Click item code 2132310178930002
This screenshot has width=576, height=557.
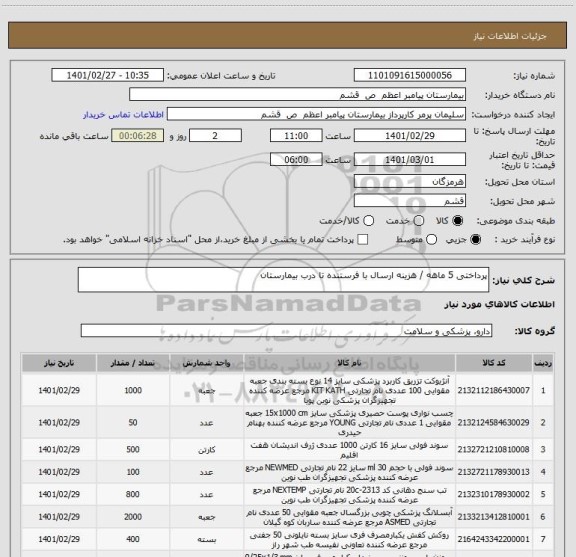493,494
